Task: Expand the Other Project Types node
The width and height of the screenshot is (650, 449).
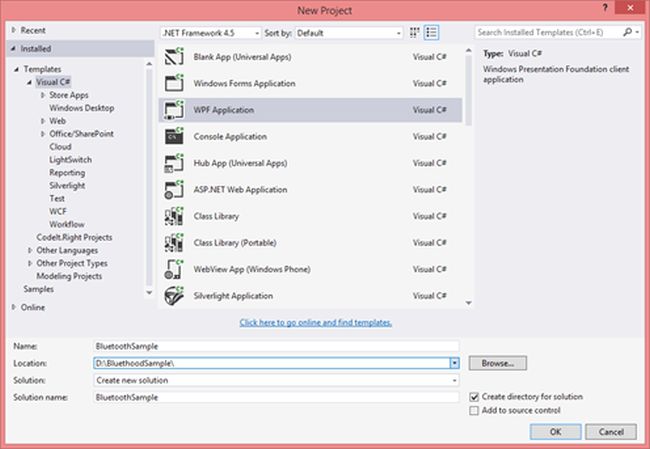Action: [30, 263]
